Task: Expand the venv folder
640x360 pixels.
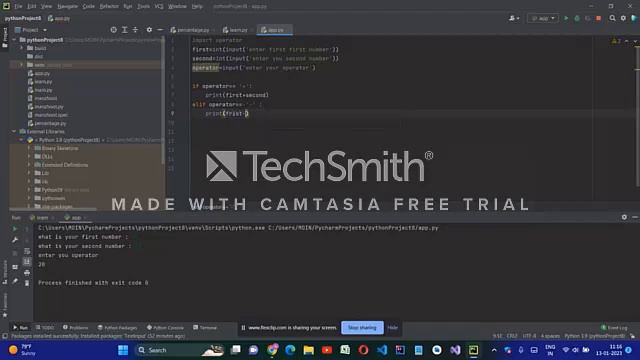Action: click(x=22, y=65)
